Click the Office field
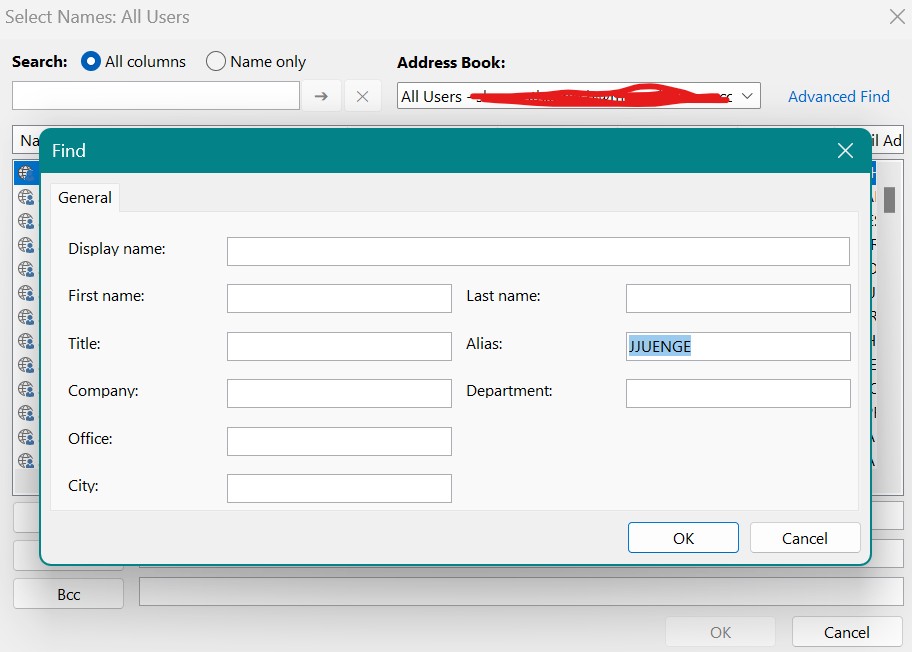The width and height of the screenshot is (912, 652). (339, 441)
